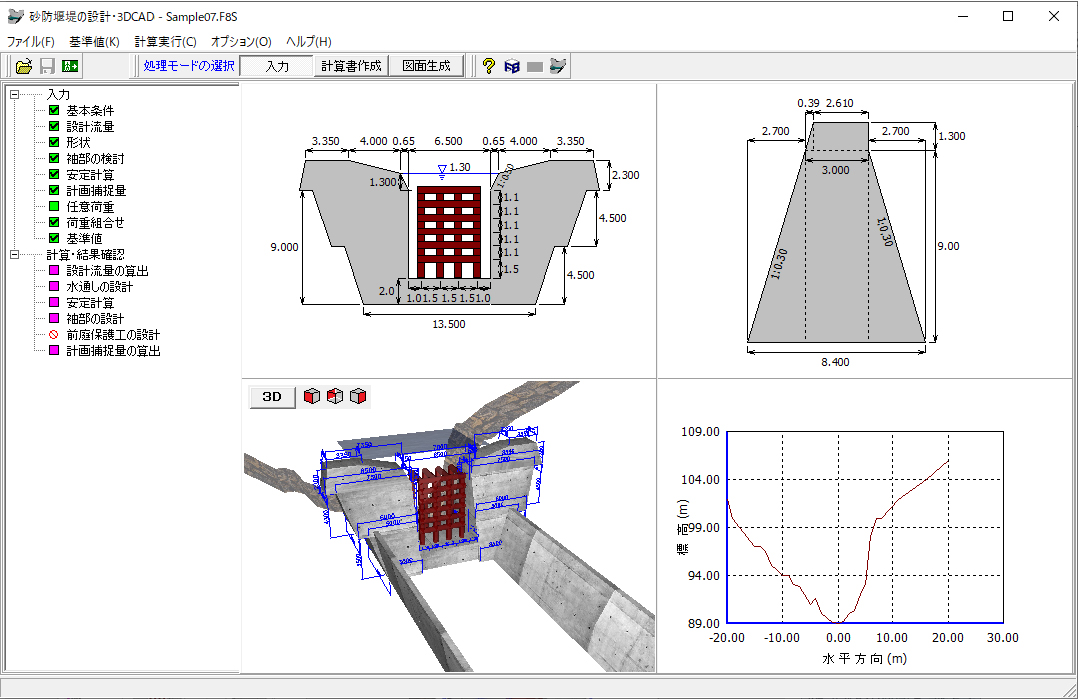Select the unchecked 任意荷重 tree item

(x=90, y=207)
